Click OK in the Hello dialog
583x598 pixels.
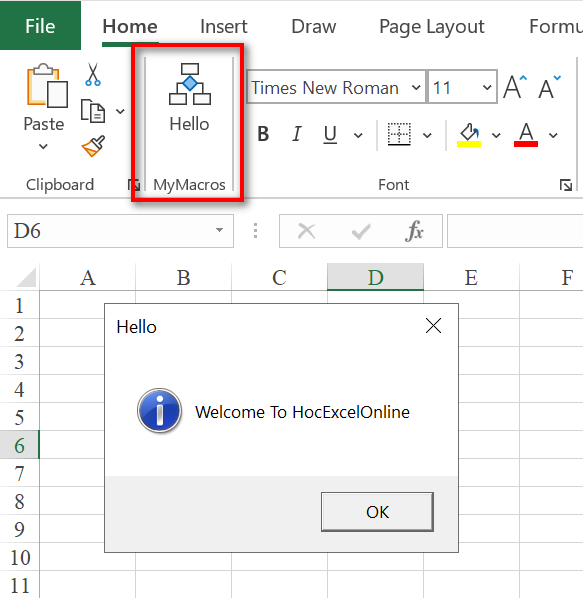[x=377, y=511]
